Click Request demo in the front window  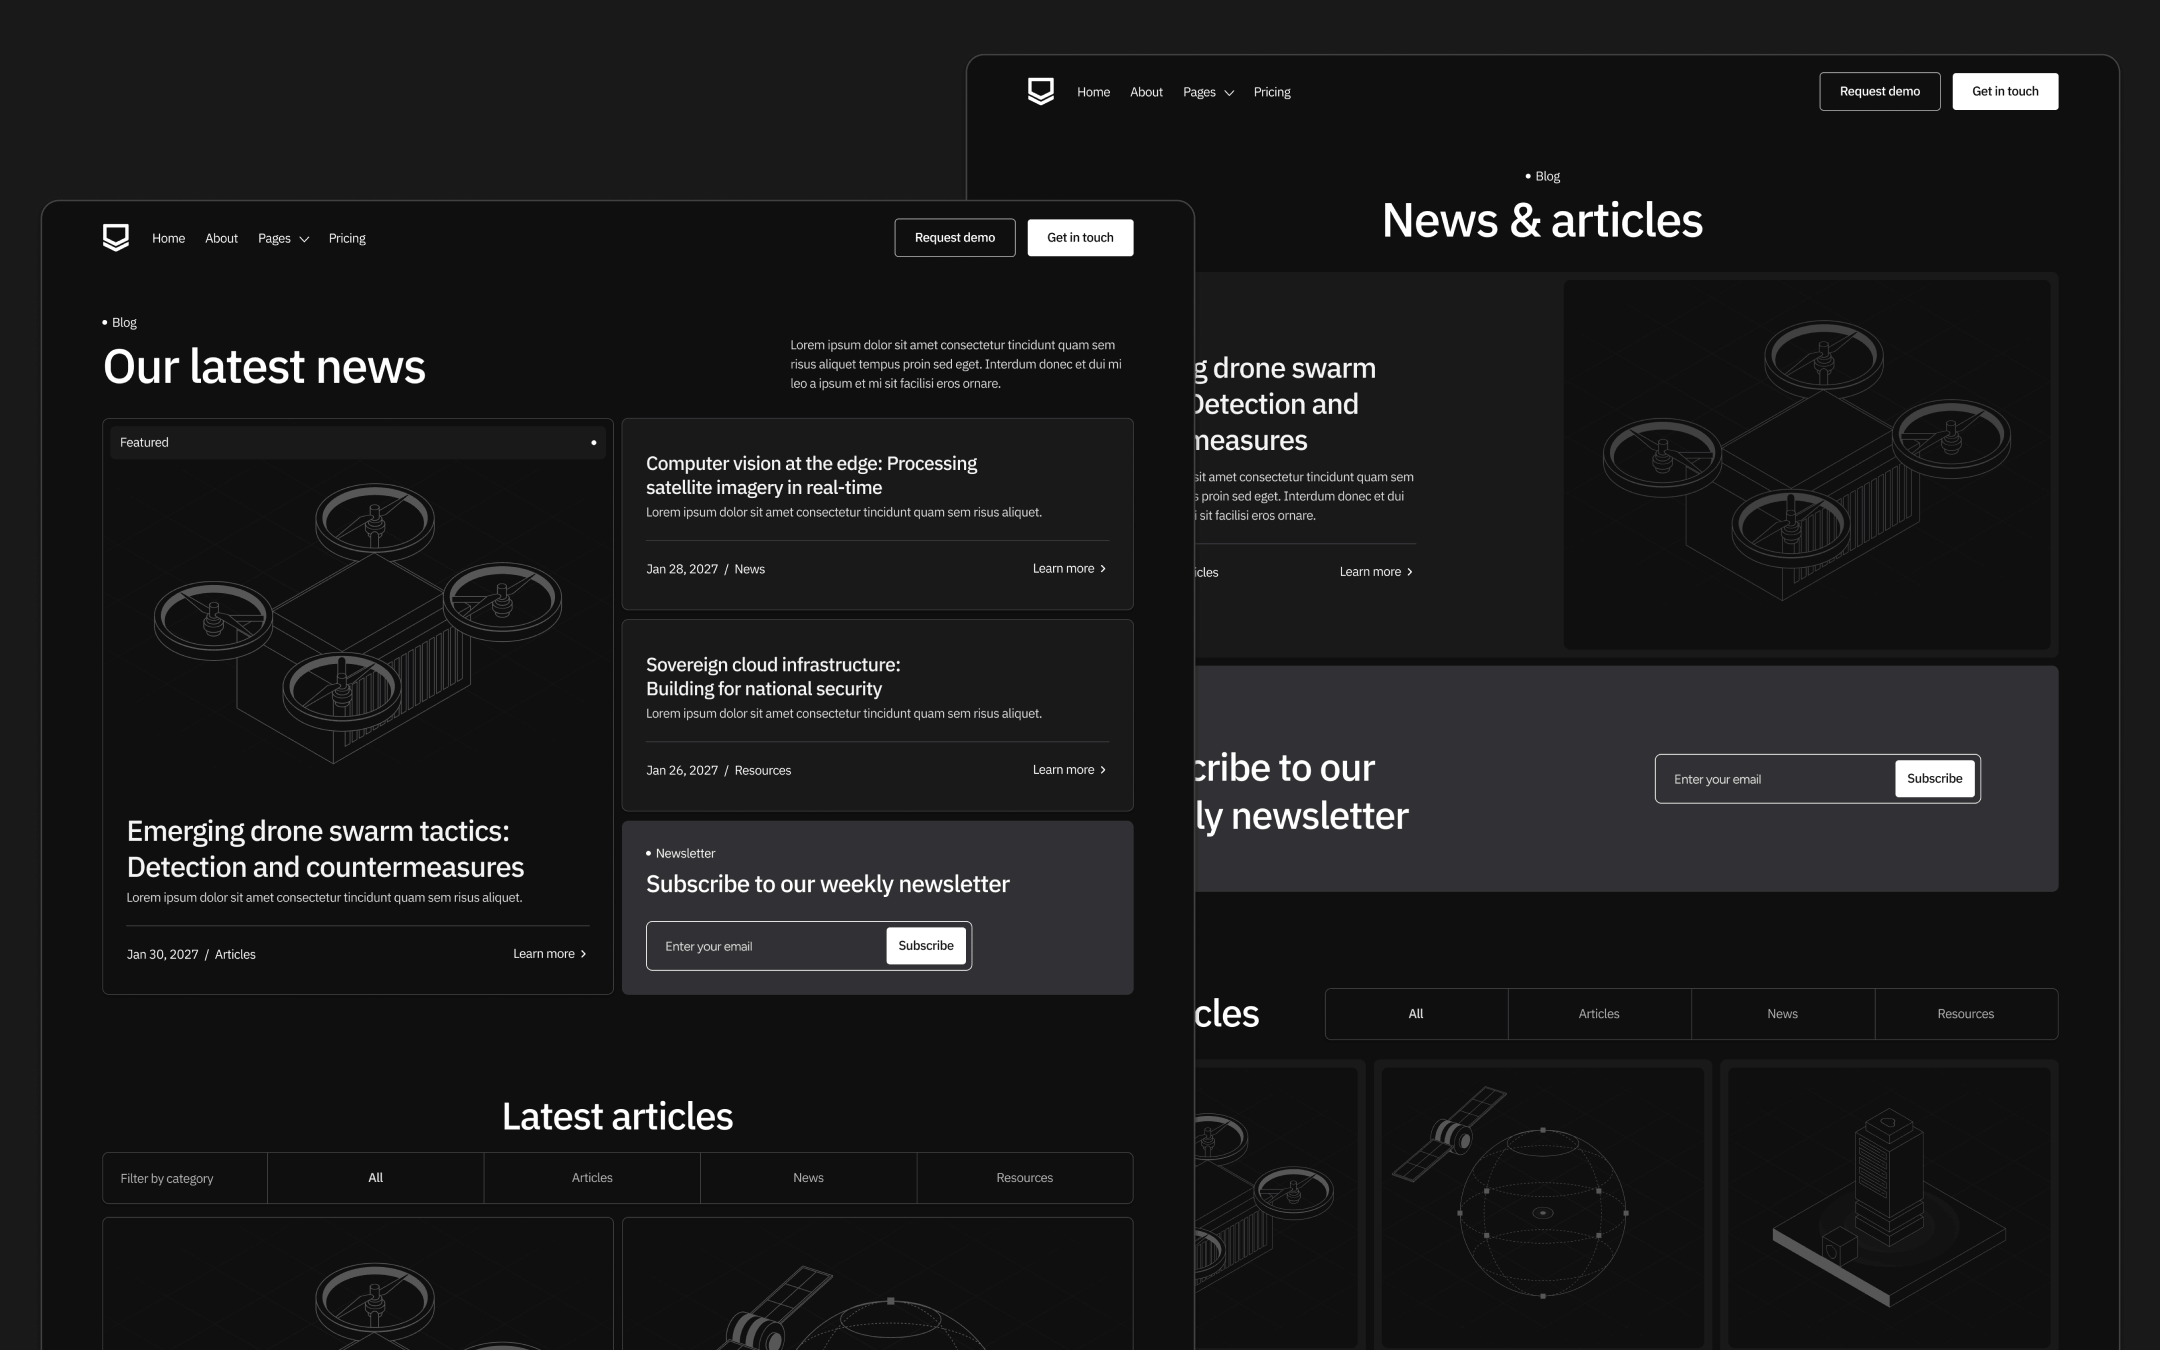coord(954,237)
